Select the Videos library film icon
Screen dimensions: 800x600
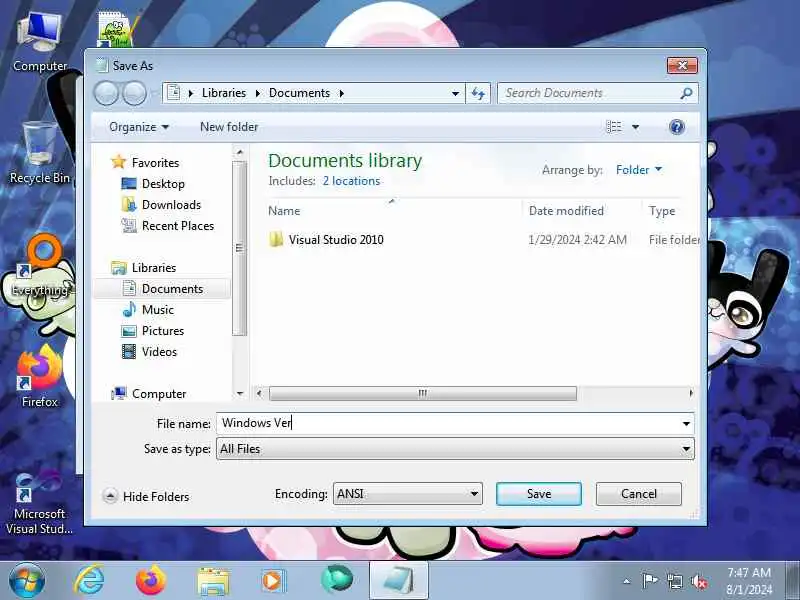(x=129, y=352)
